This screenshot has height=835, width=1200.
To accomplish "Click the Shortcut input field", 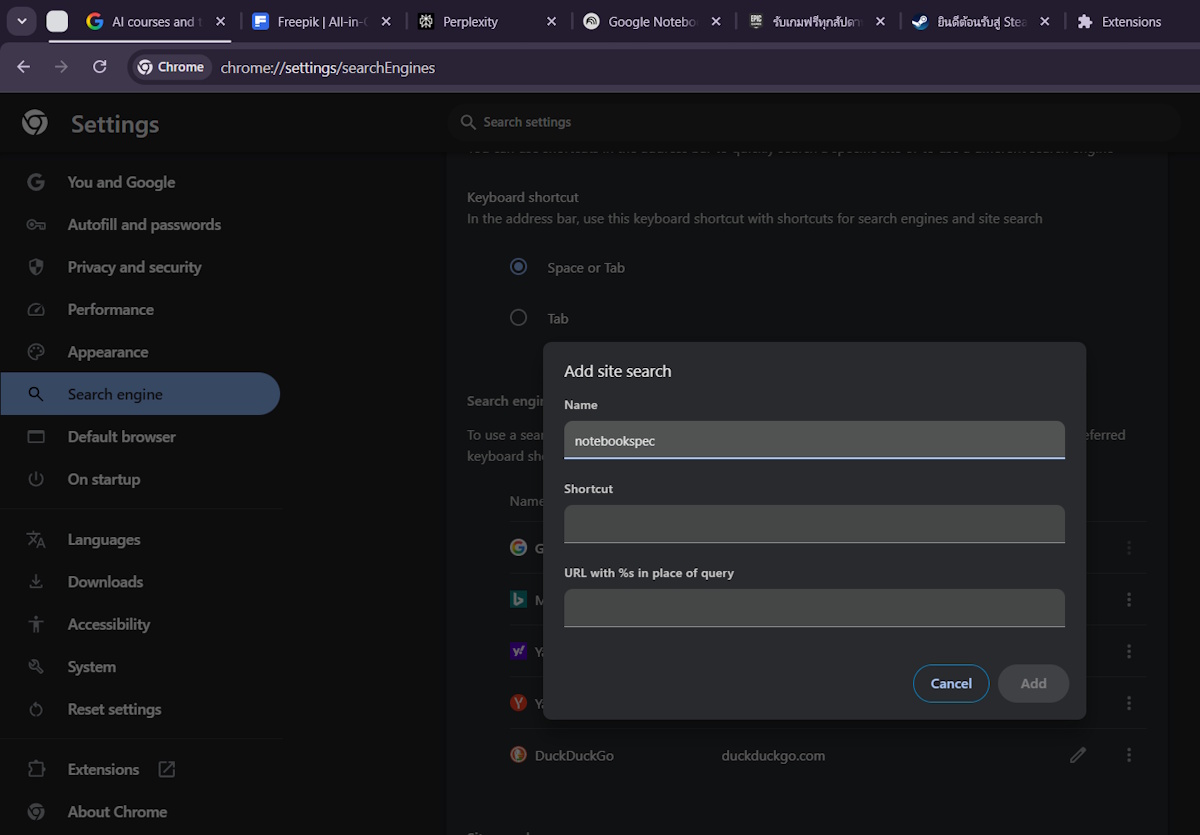I will (814, 524).
